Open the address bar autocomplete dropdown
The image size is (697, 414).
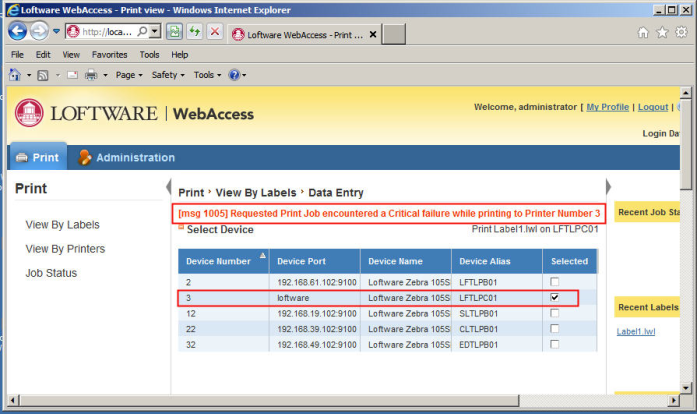[155, 32]
